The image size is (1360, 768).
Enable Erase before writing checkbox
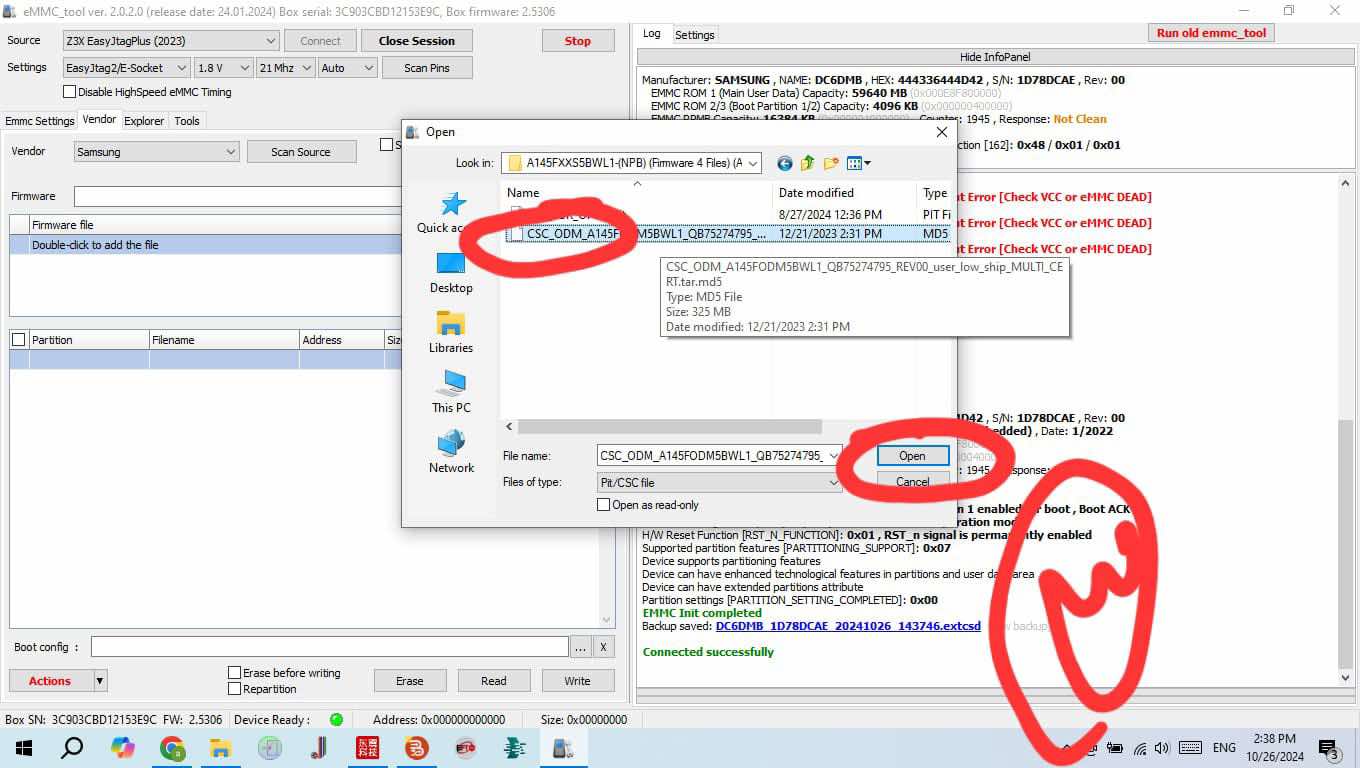click(x=234, y=673)
